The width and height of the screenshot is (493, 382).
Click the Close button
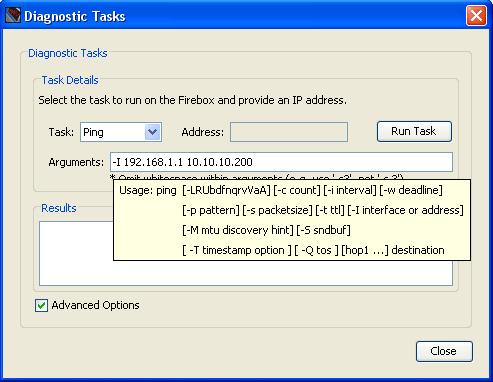point(444,351)
